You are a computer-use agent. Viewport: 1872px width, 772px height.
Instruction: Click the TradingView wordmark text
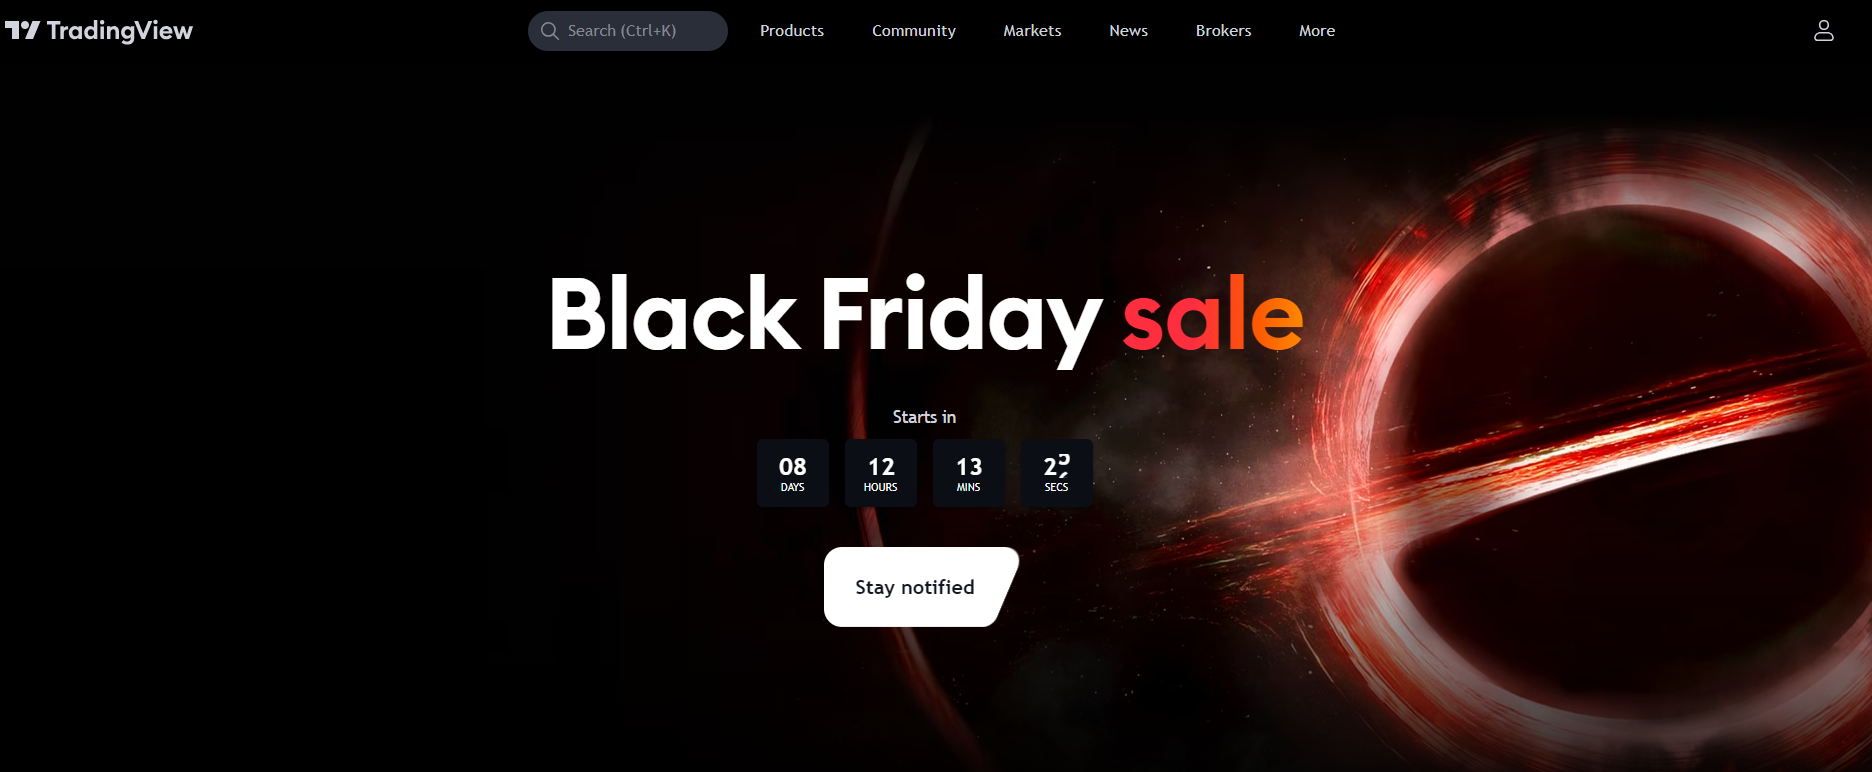click(x=119, y=31)
